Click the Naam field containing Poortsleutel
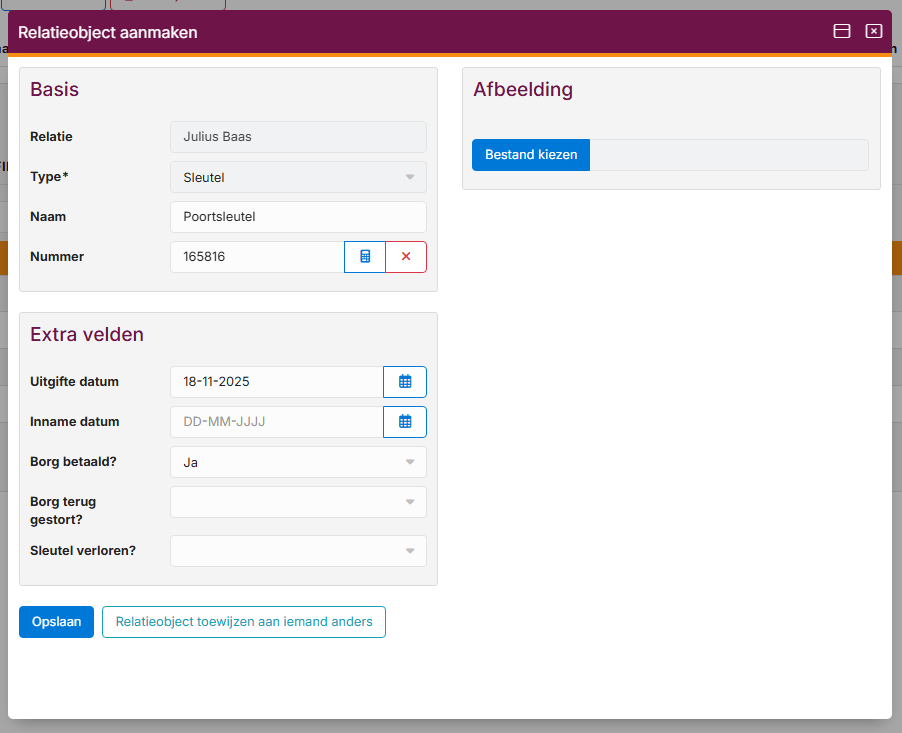 298,217
